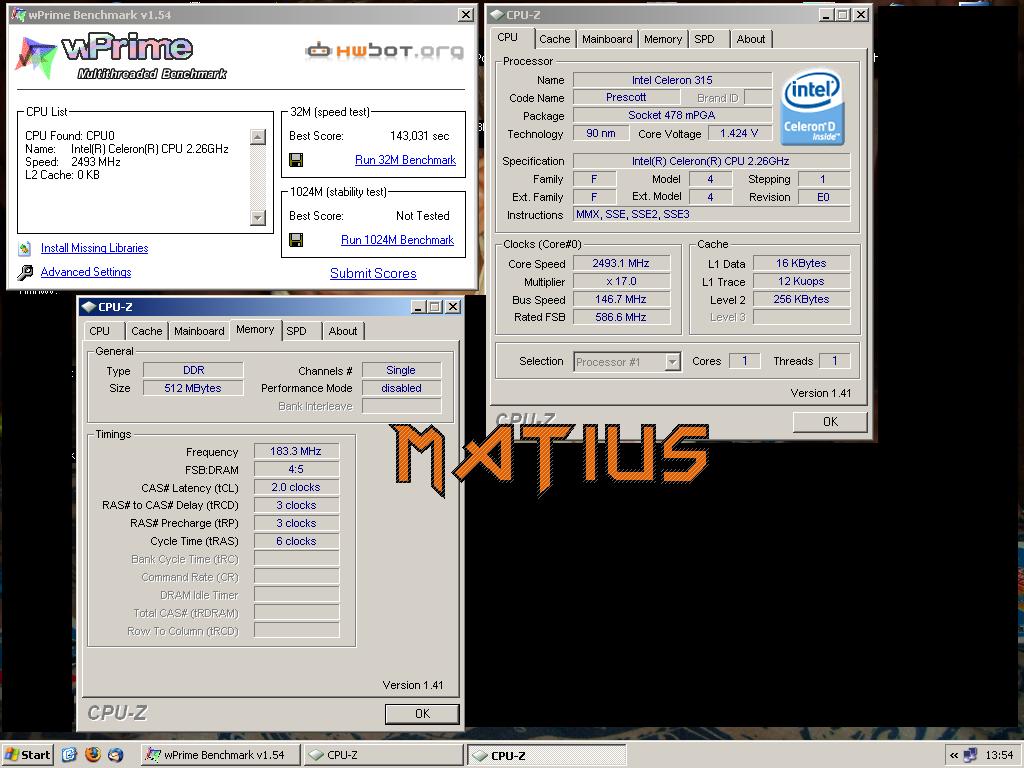This screenshot has width=1024, height=768.
Task: Click OK in CPU-Z Memory window
Action: coord(423,714)
